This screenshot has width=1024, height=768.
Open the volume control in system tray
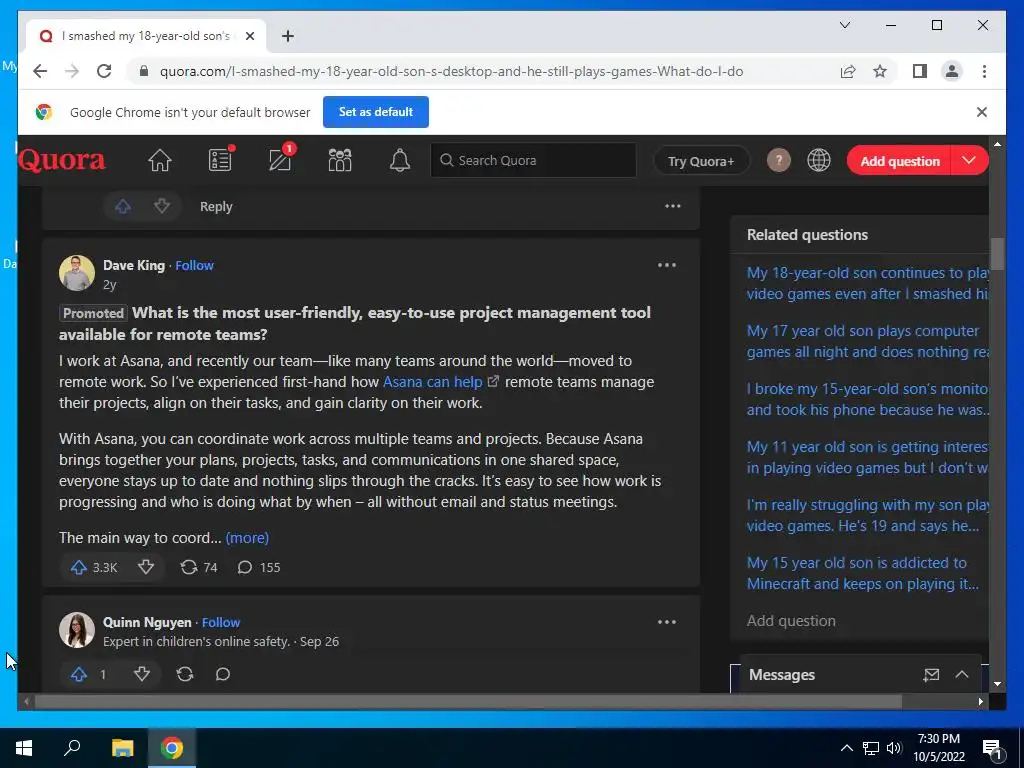pos(894,748)
